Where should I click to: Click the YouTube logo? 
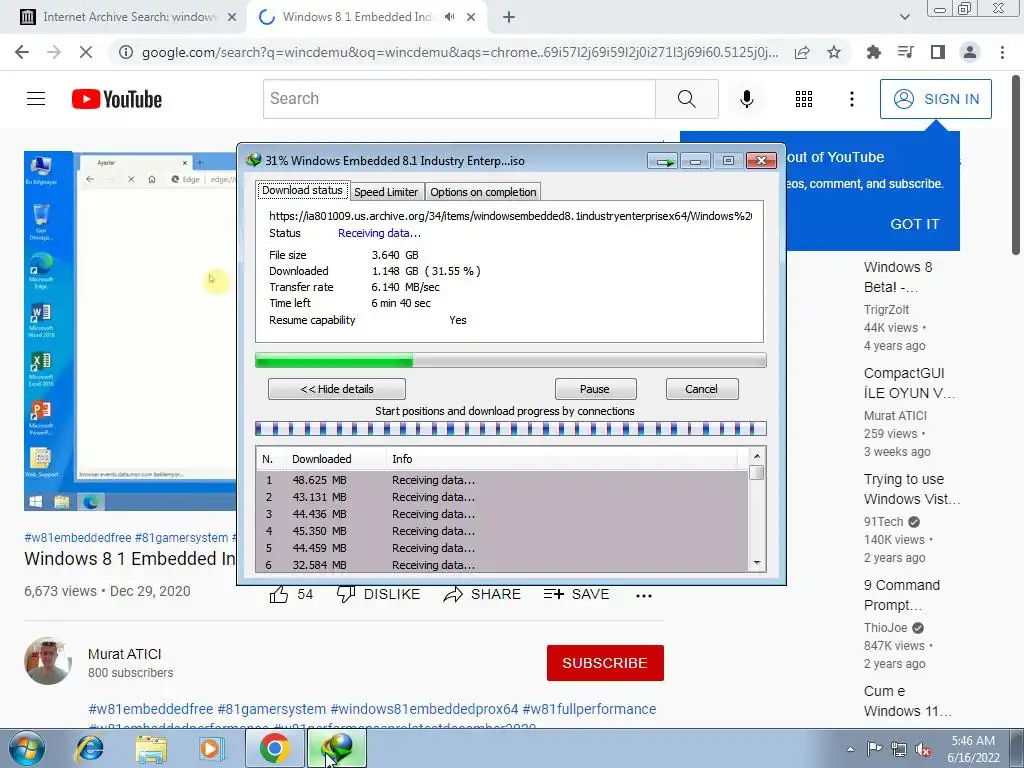click(x=116, y=99)
